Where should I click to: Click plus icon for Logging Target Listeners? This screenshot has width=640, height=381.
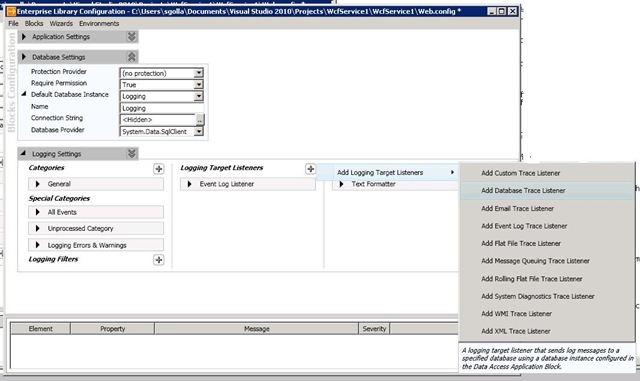(x=310, y=169)
